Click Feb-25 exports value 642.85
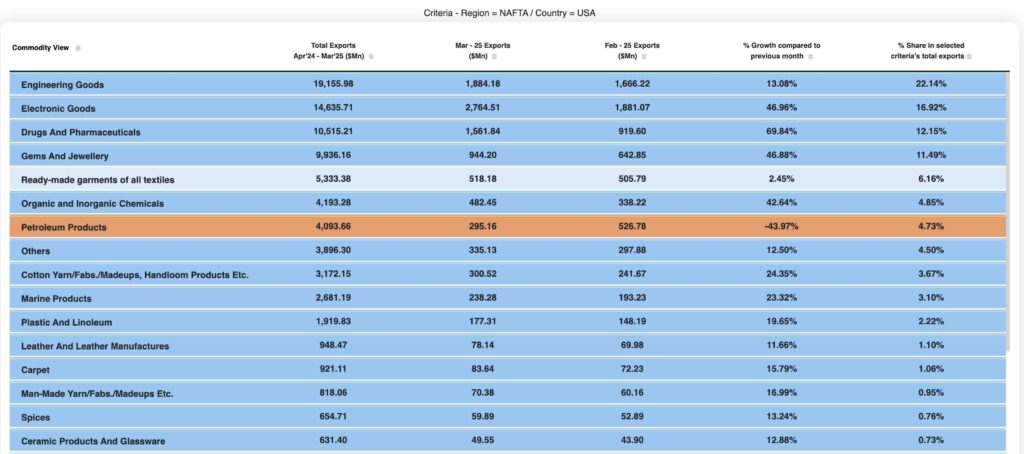The width and height of the screenshot is (1024, 454). [x=632, y=155]
